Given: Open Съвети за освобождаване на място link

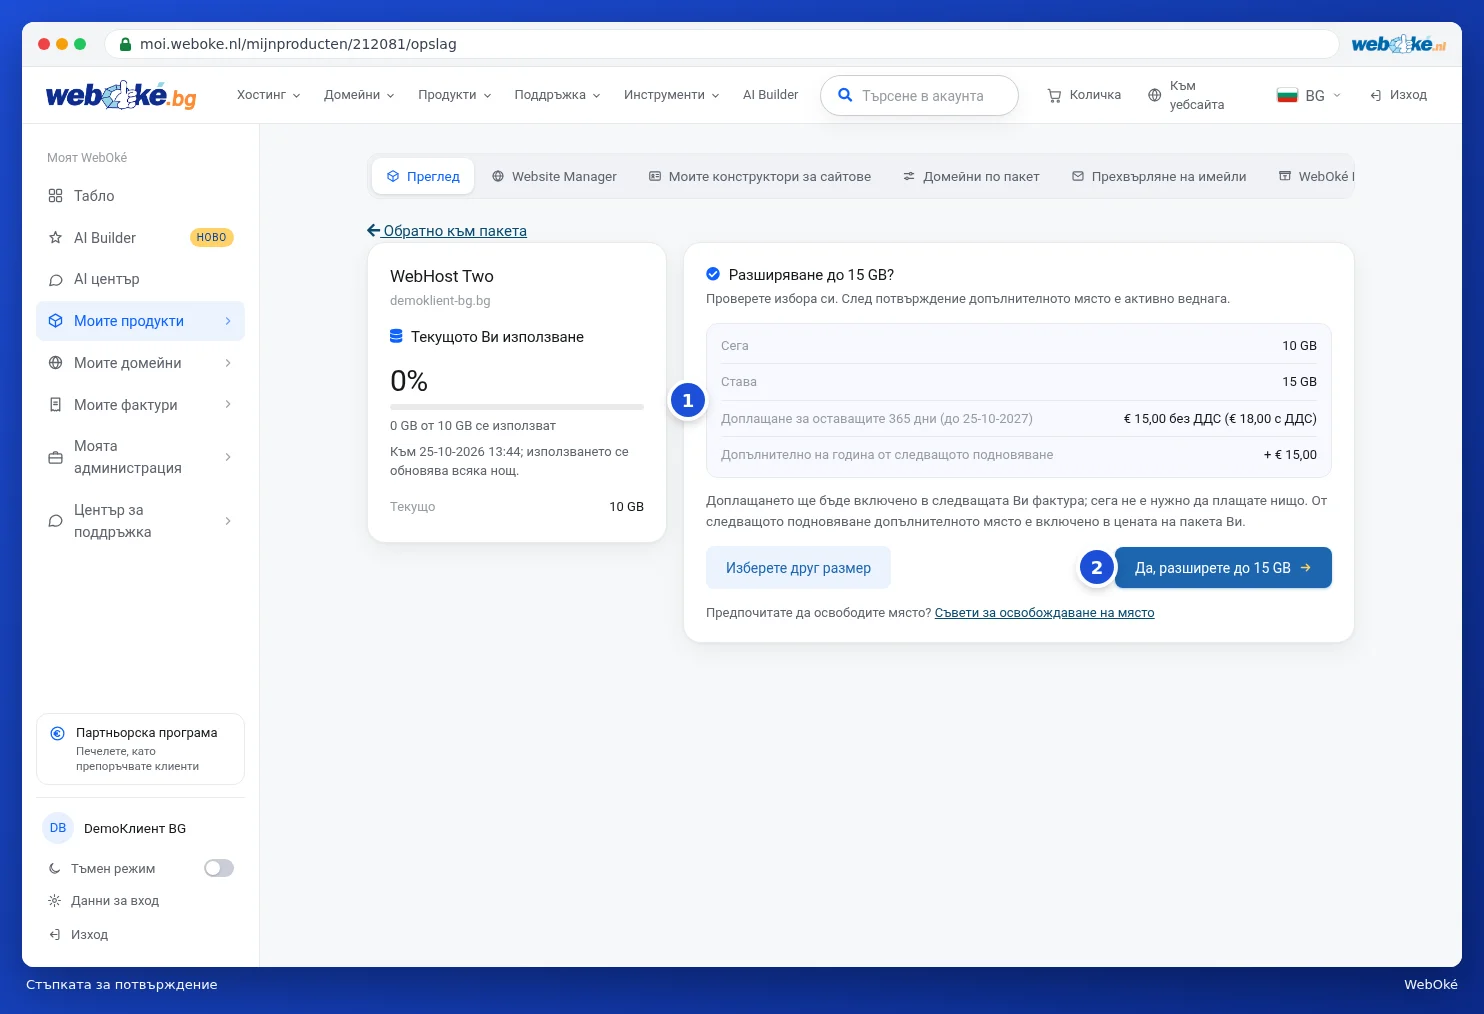Looking at the screenshot, I should pyautogui.click(x=1044, y=613).
